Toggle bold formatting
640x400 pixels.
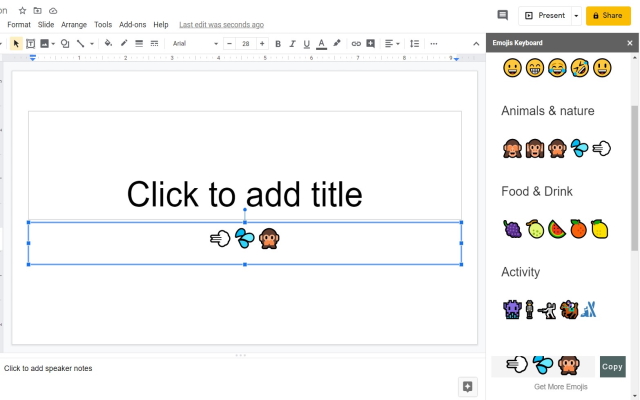click(x=278, y=44)
